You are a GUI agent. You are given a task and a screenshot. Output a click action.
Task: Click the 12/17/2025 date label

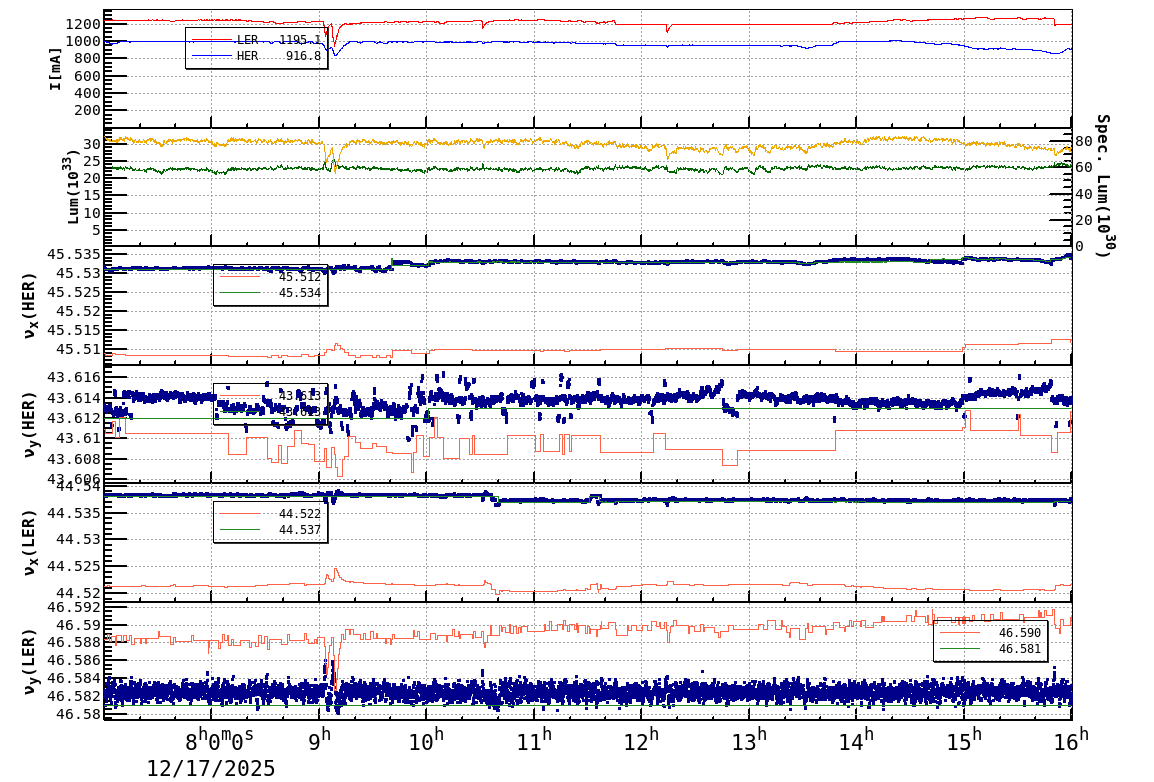click(210, 769)
